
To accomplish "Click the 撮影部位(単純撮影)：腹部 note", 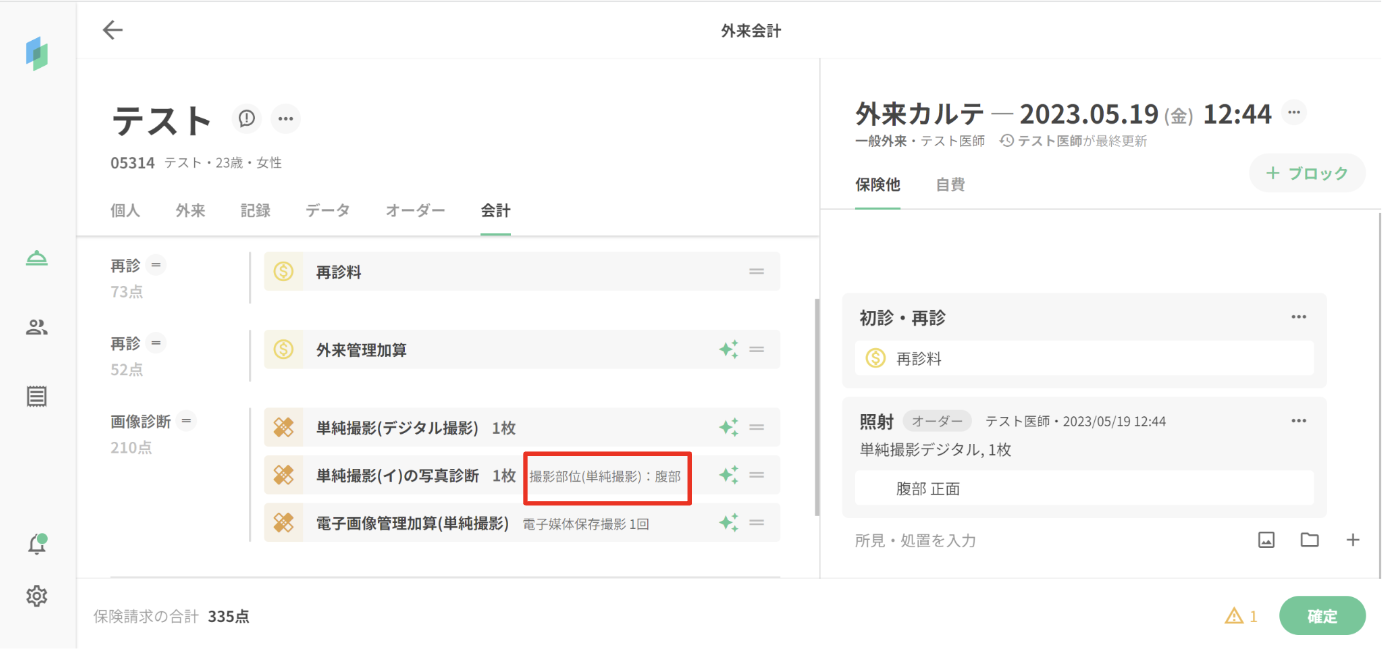I will 605,476.
